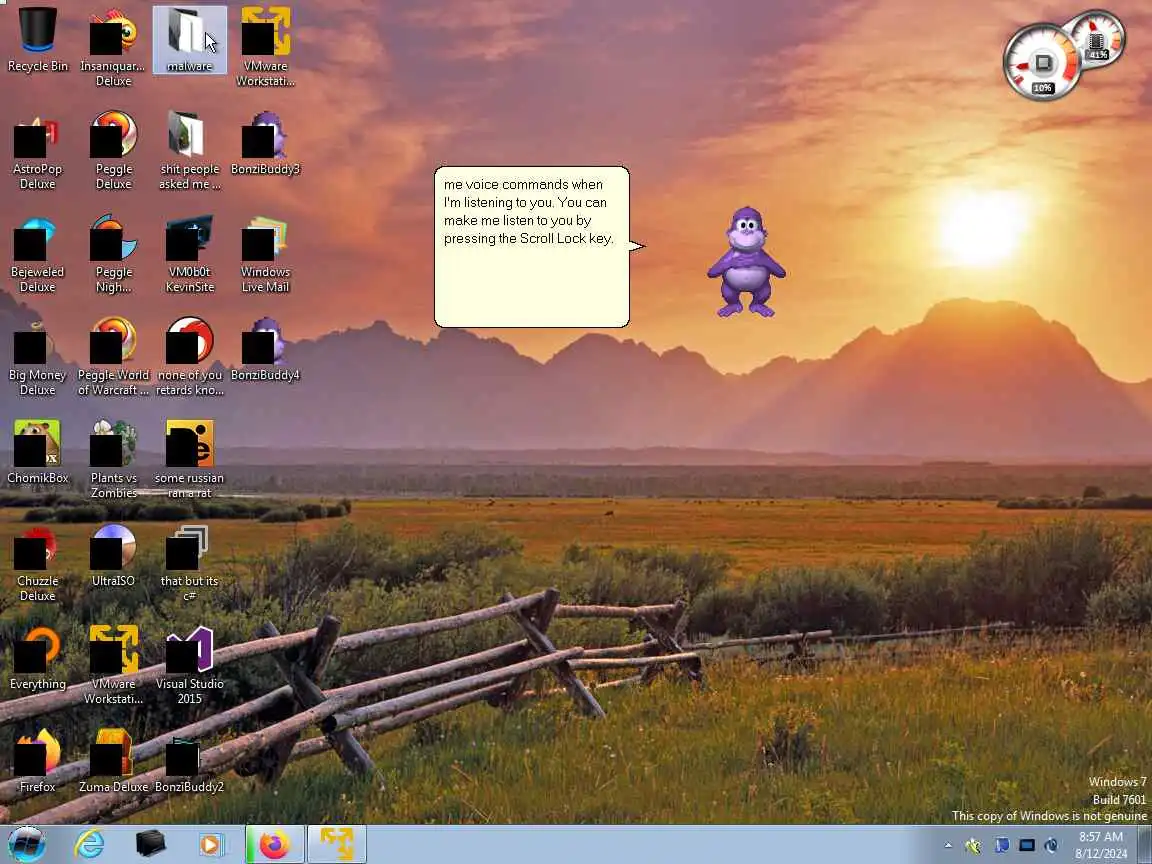Select the Insaniquarium Deluxe shortcut
The width and height of the screenshot is (1152, 864).
click(113, 47)
